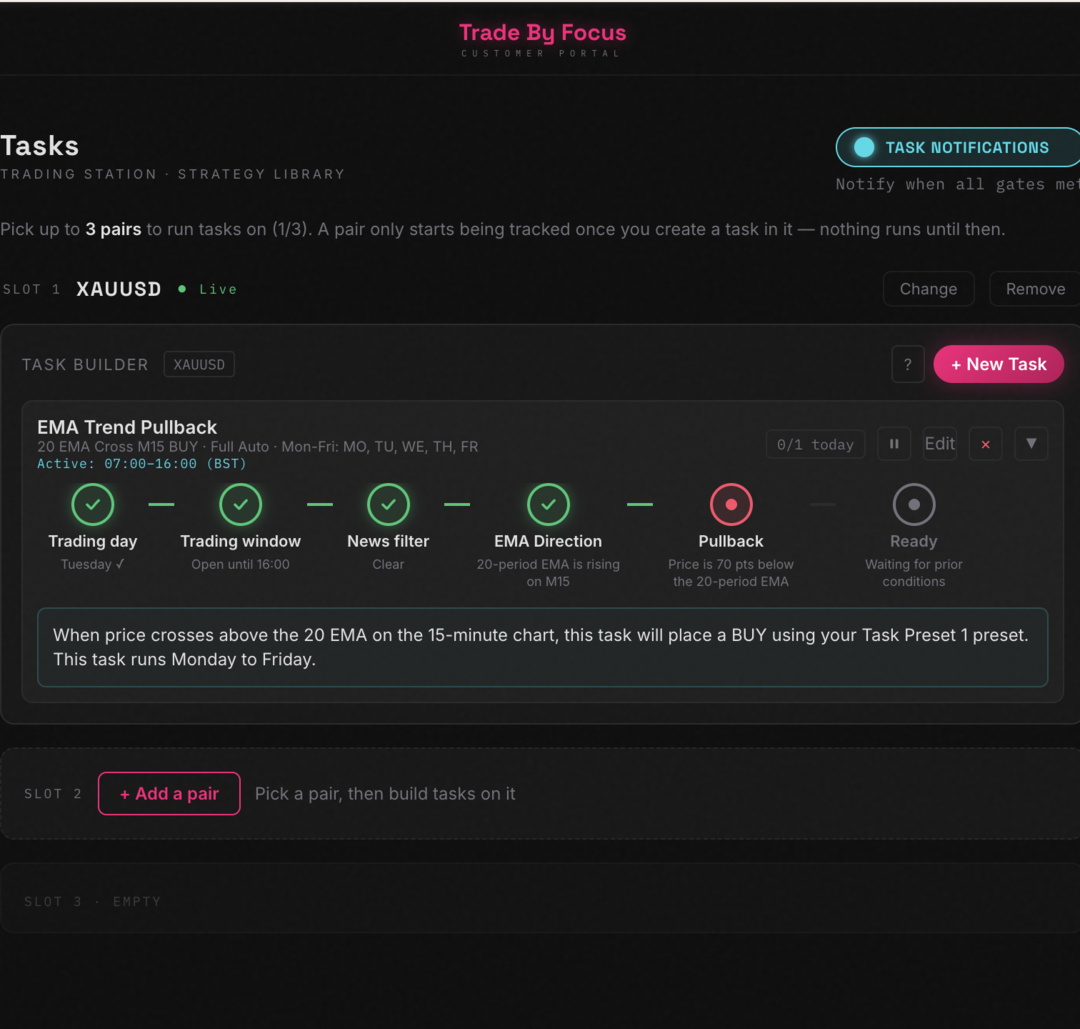Click the Trading window gate checkmark icon
This screenshot has height=1029, width=1080.
coord(240,504)
